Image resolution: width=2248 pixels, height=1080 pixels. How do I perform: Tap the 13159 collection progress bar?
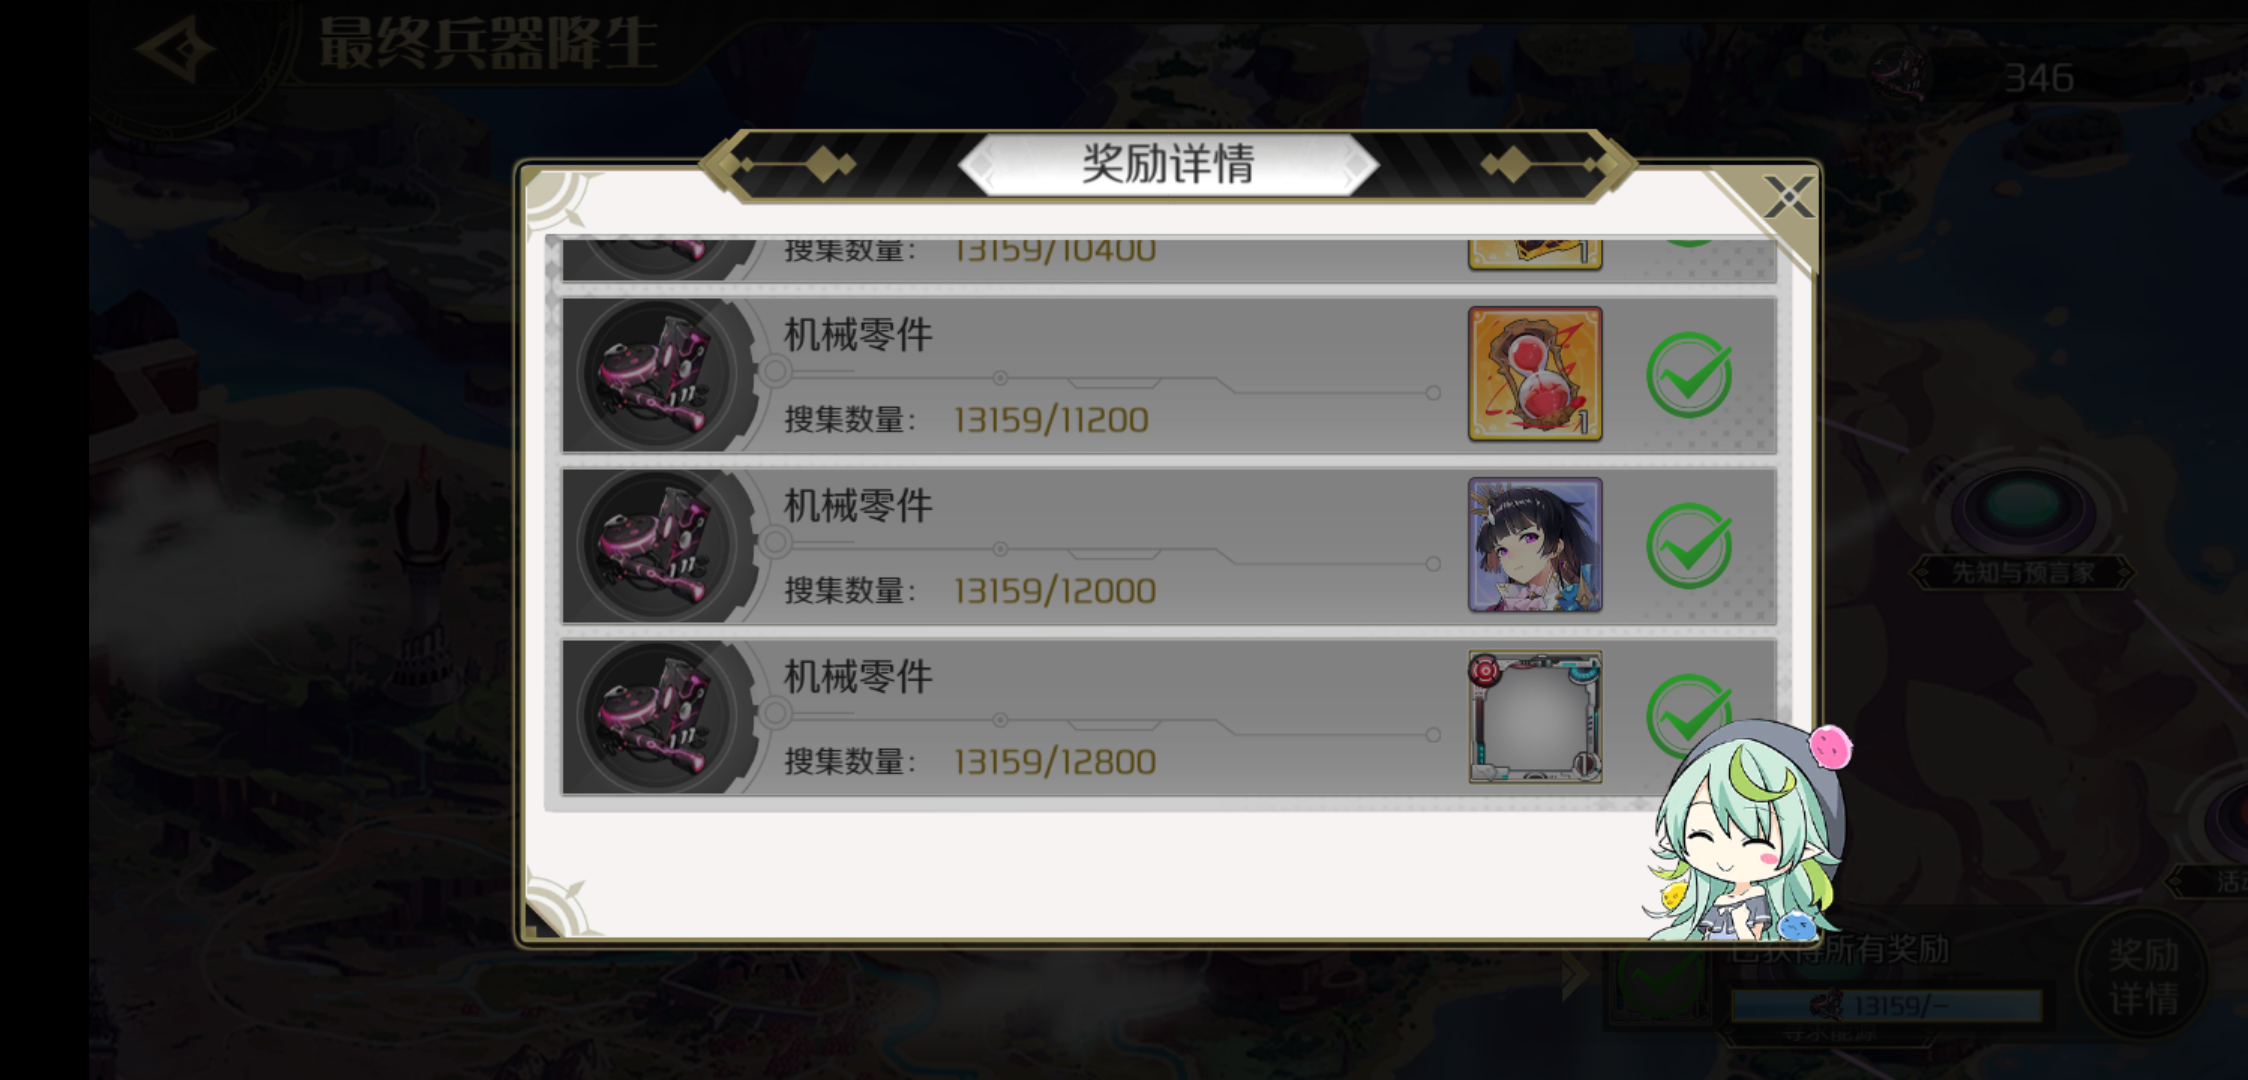(1886, 1006)
